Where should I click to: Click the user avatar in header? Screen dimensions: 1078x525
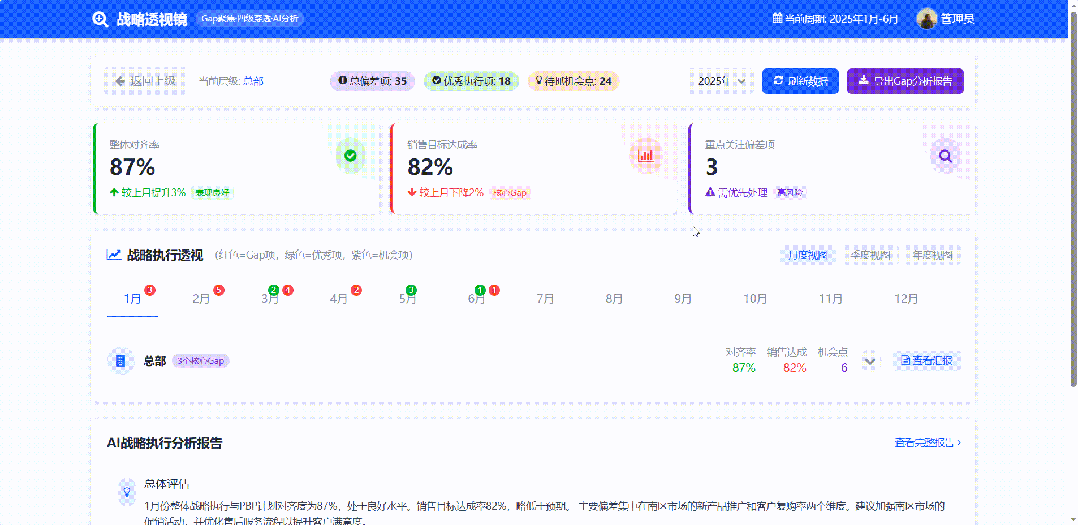[927, 19]
